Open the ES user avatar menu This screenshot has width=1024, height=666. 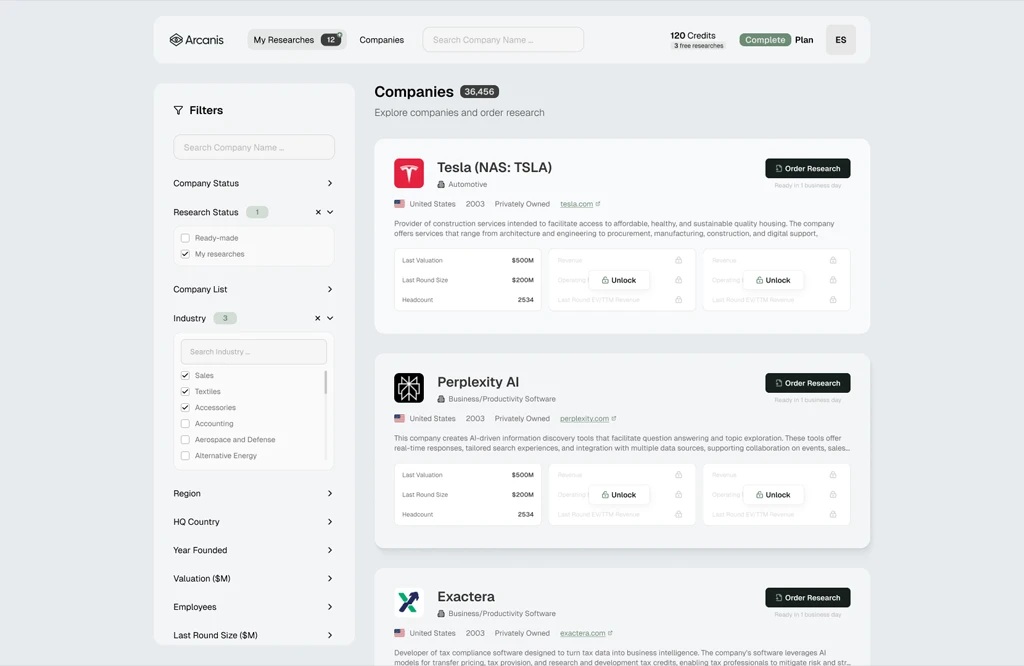pos(840,40)
